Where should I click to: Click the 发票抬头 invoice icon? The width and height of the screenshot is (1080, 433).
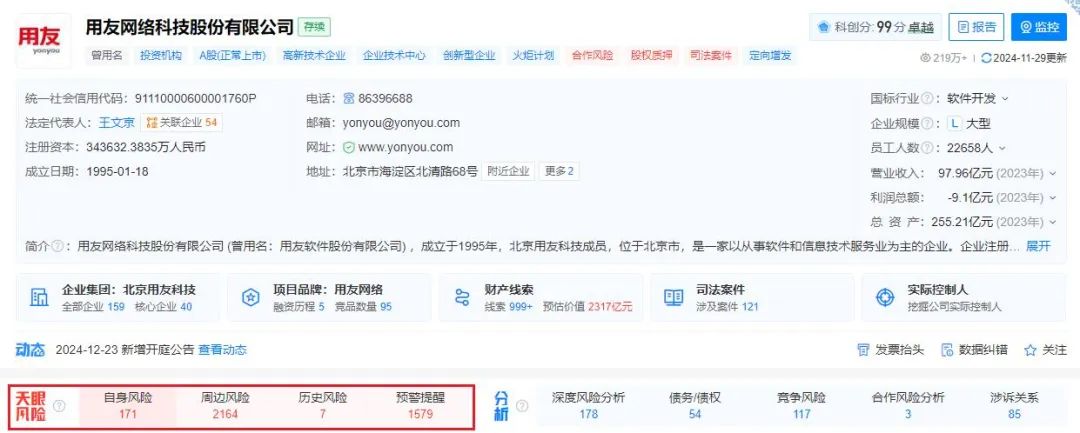863,350
